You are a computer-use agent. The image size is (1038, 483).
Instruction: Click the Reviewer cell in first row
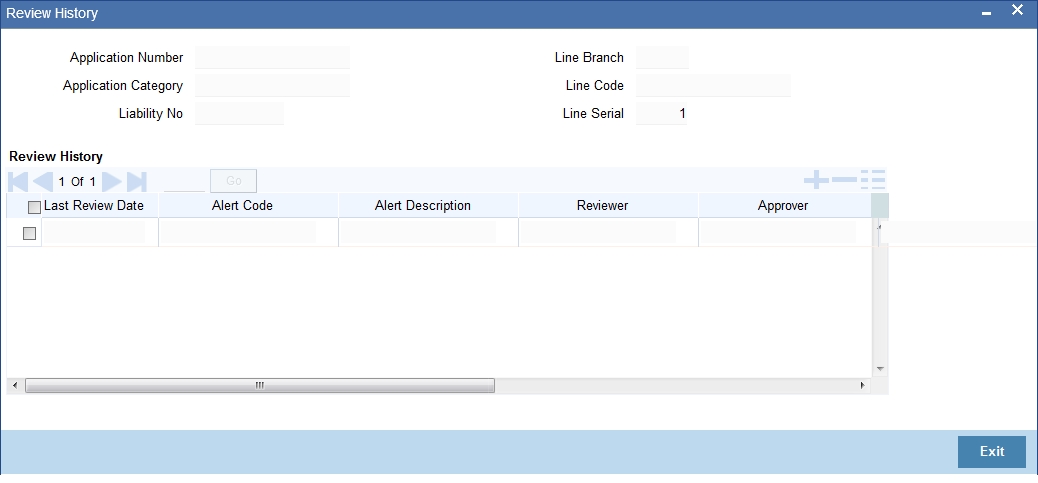(598, 232)
